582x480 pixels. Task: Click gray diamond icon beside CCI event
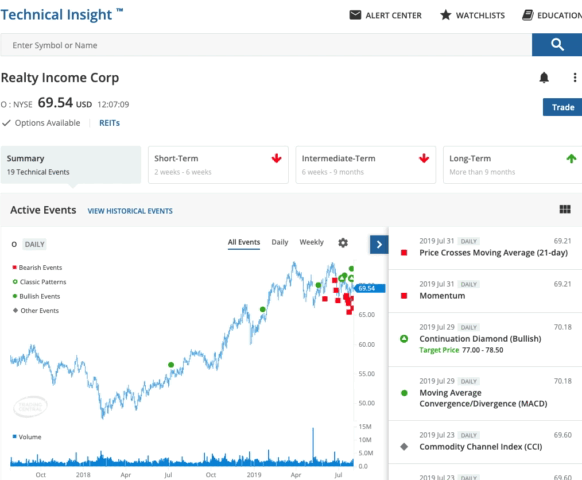point(404,447)
